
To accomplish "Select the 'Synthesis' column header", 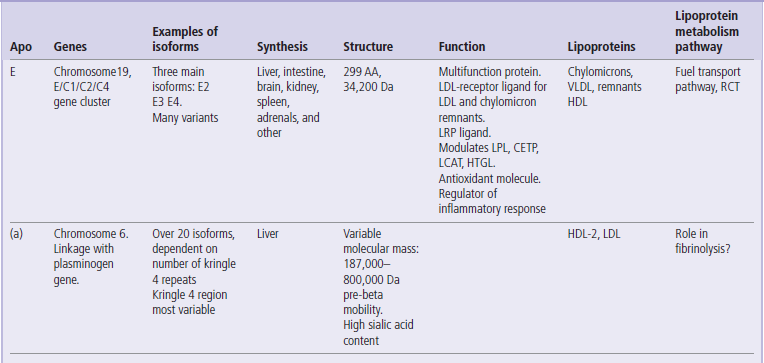I will coord(282,47).
